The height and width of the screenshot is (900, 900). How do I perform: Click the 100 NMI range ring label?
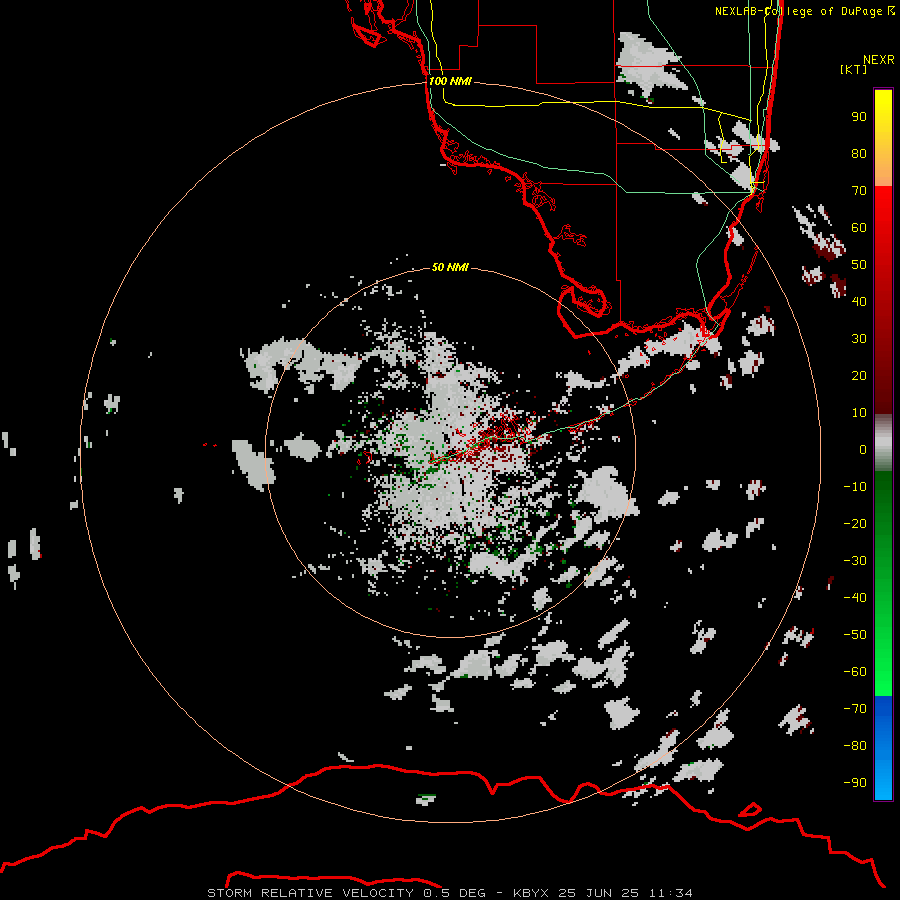[451, 81]
